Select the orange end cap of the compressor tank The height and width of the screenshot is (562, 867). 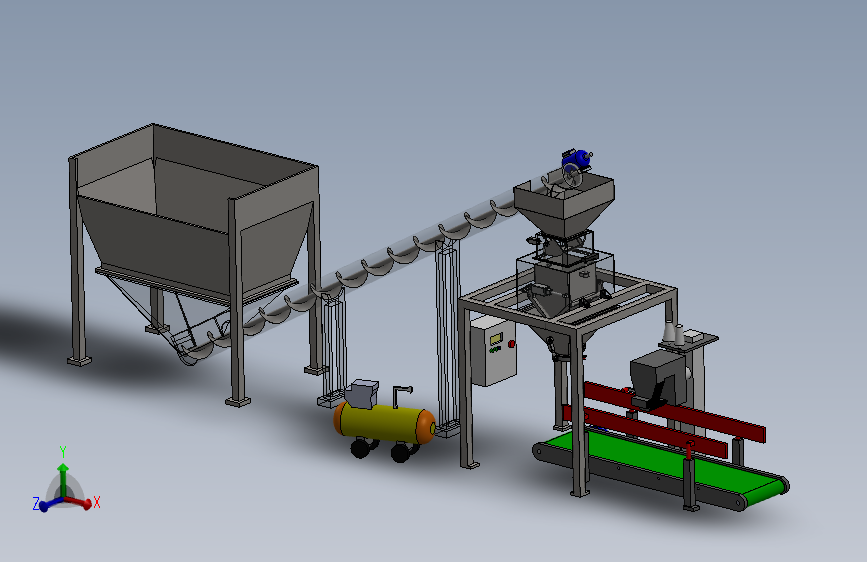(426, 426)
